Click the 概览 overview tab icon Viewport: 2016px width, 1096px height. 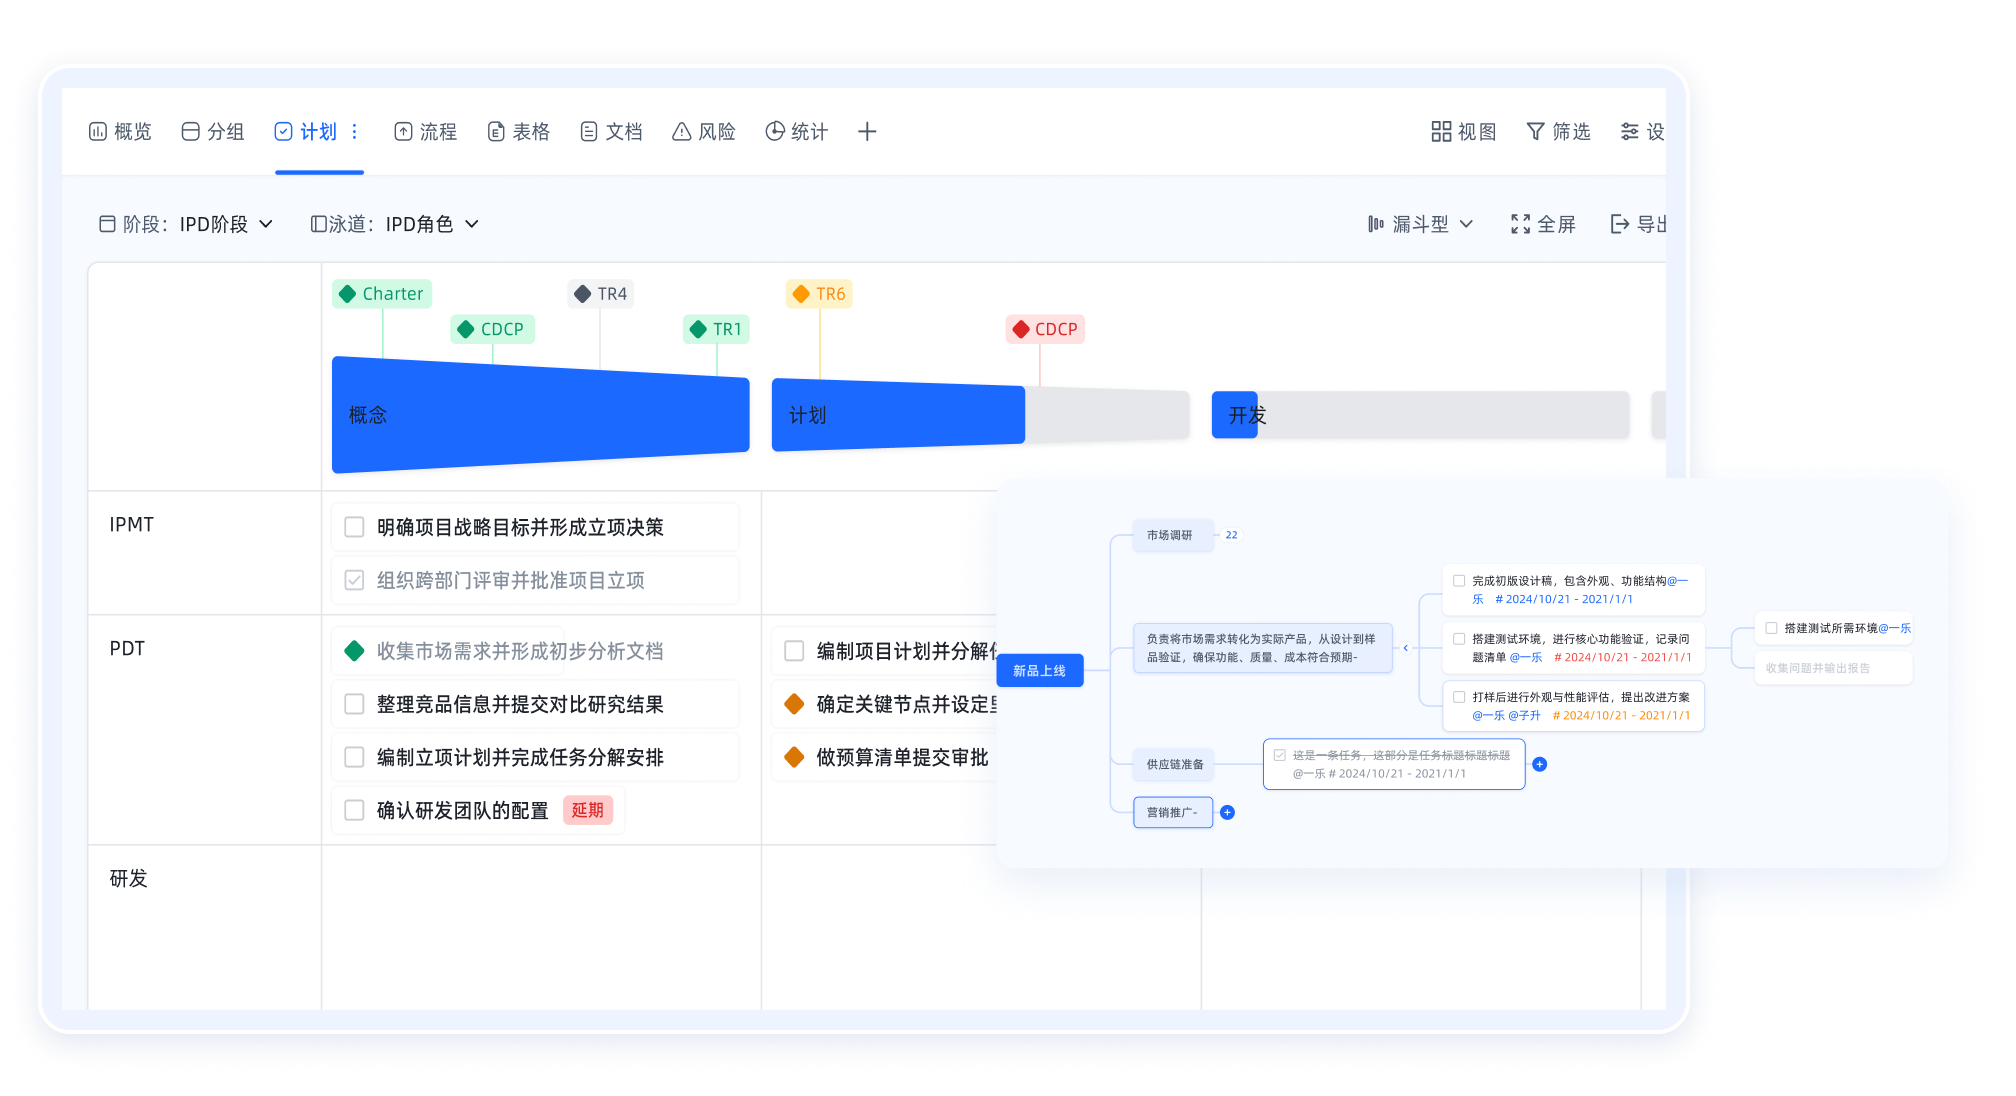[98, 132]
